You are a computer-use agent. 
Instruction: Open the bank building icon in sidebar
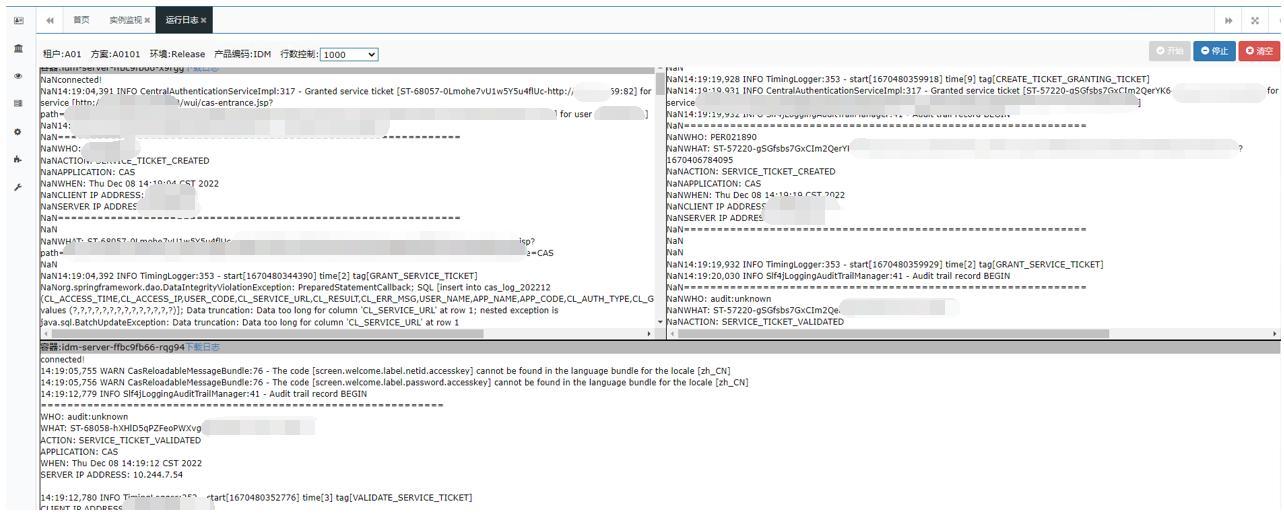18,48
